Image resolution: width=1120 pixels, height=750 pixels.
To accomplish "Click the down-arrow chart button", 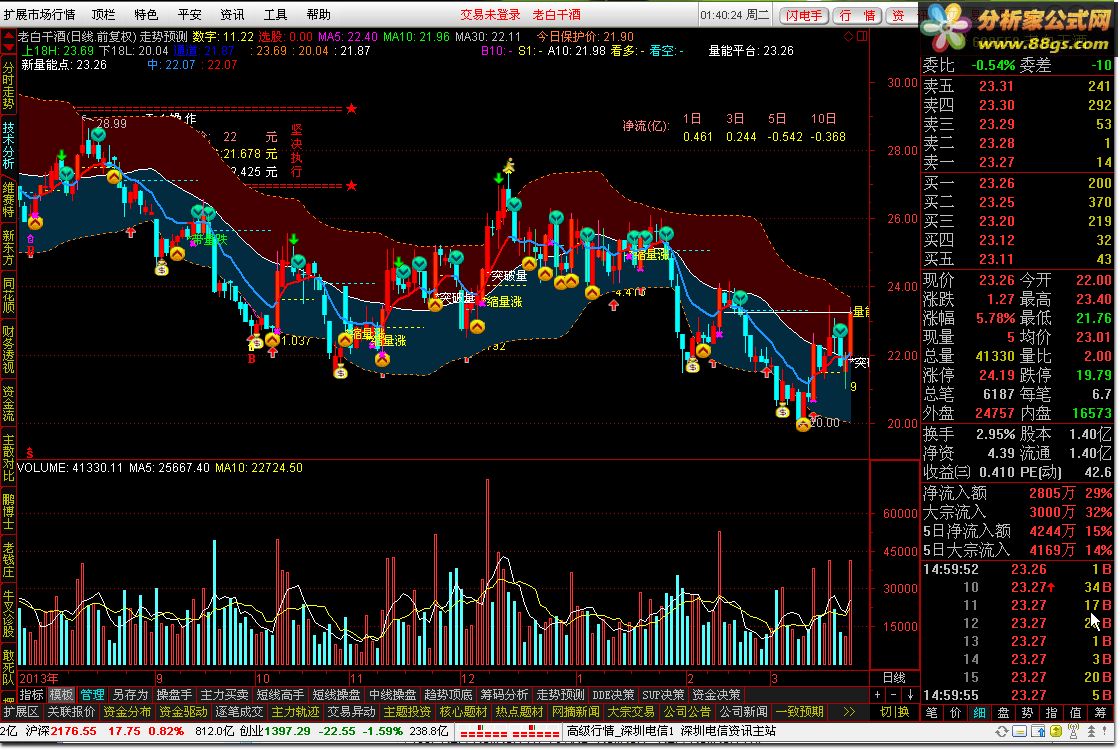I will [x=910, y=694].
